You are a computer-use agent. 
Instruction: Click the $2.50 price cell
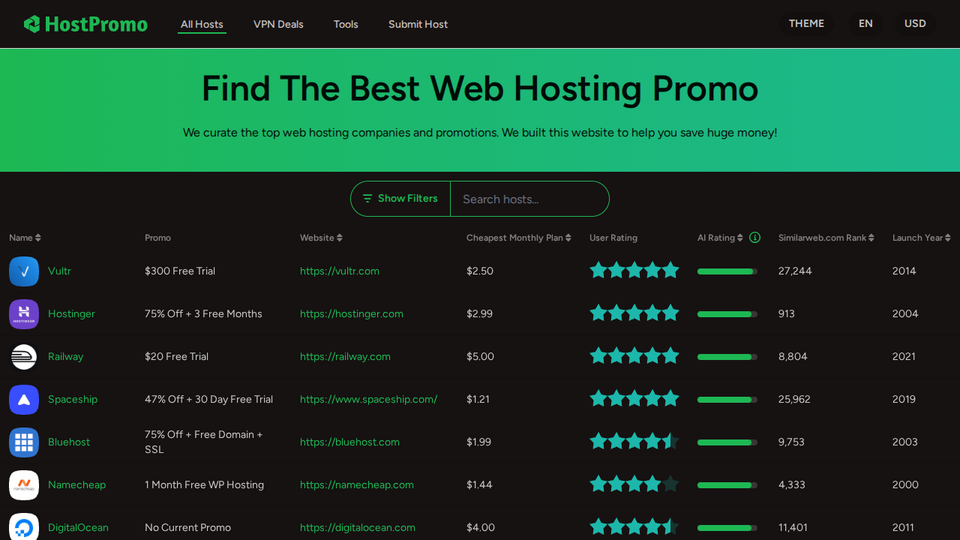click(x=479, y=271)
